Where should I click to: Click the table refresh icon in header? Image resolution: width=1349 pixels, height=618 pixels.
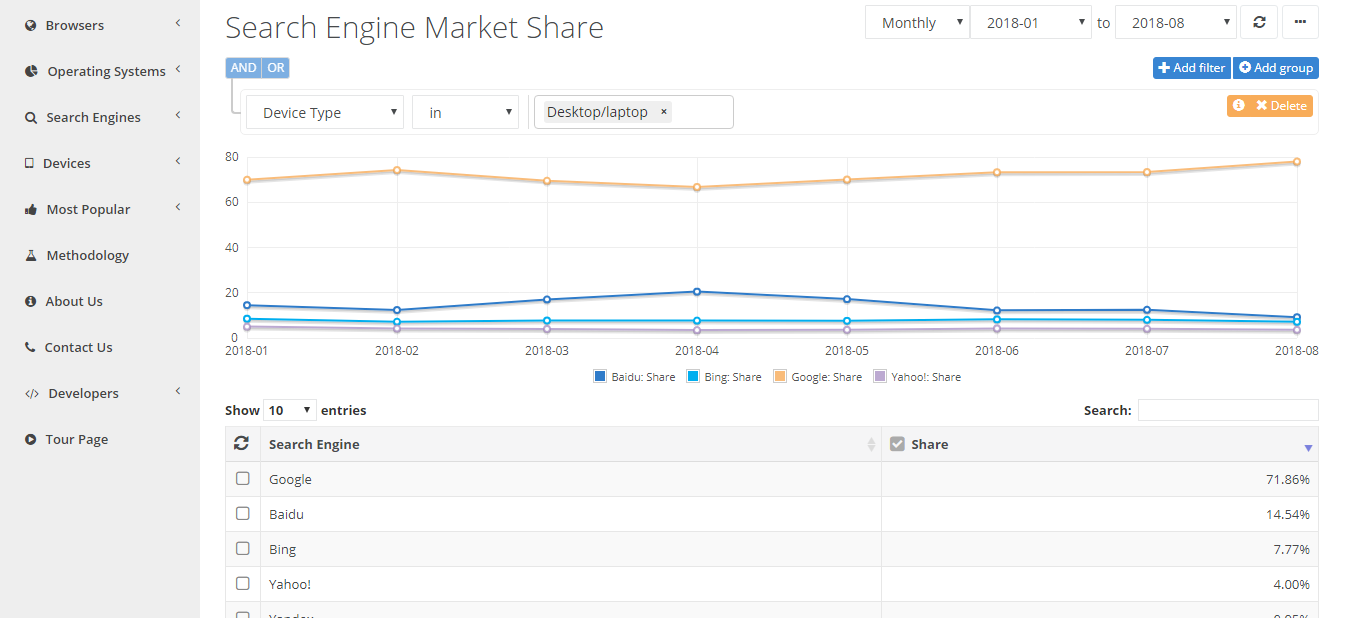(x=242, y=443)
